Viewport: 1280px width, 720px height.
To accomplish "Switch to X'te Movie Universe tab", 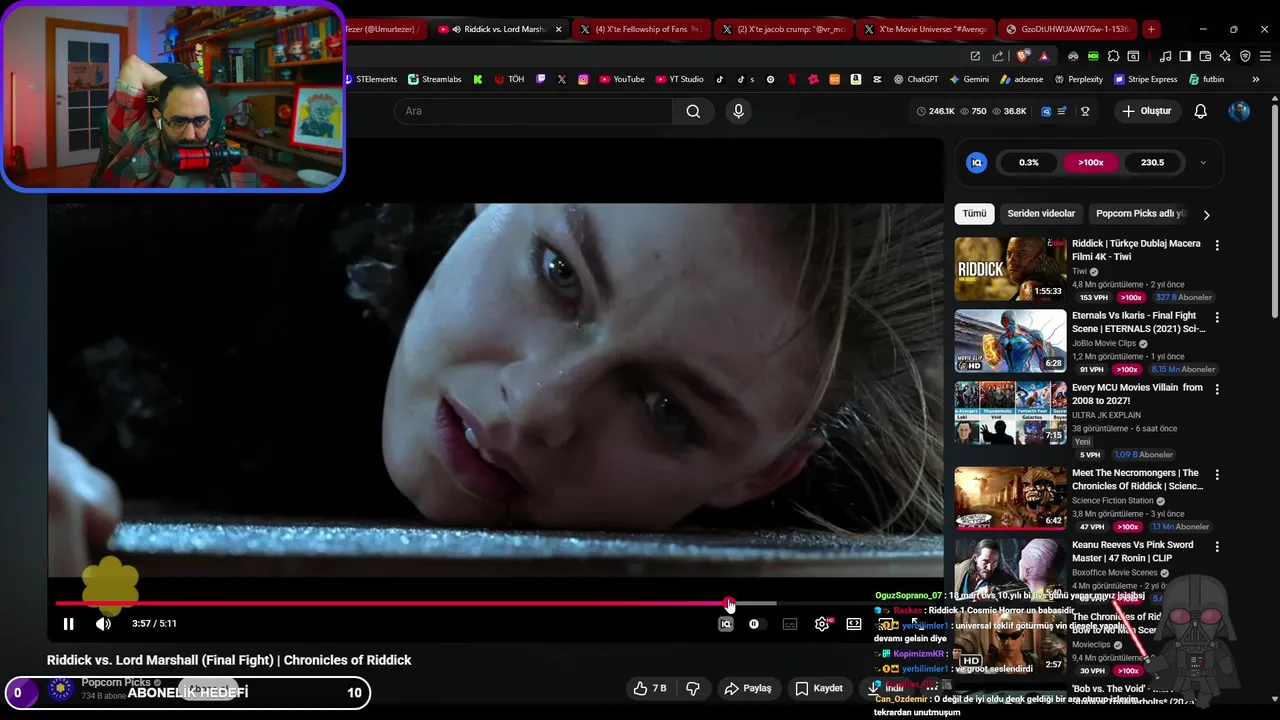I will pyautogui.click(x=928, y=29).
